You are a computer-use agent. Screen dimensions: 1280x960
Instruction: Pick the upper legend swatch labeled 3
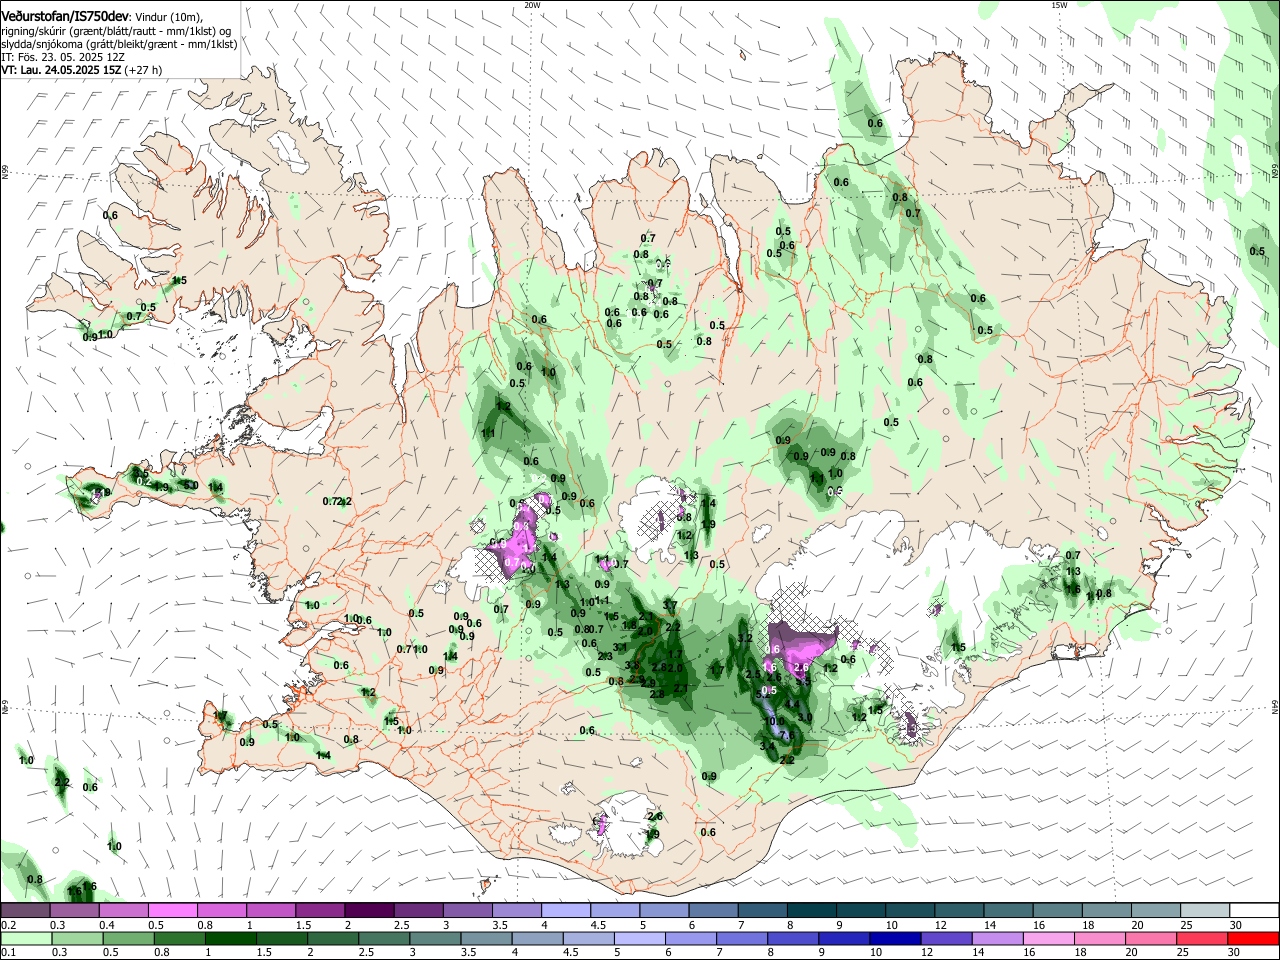(x=467, y=911)
